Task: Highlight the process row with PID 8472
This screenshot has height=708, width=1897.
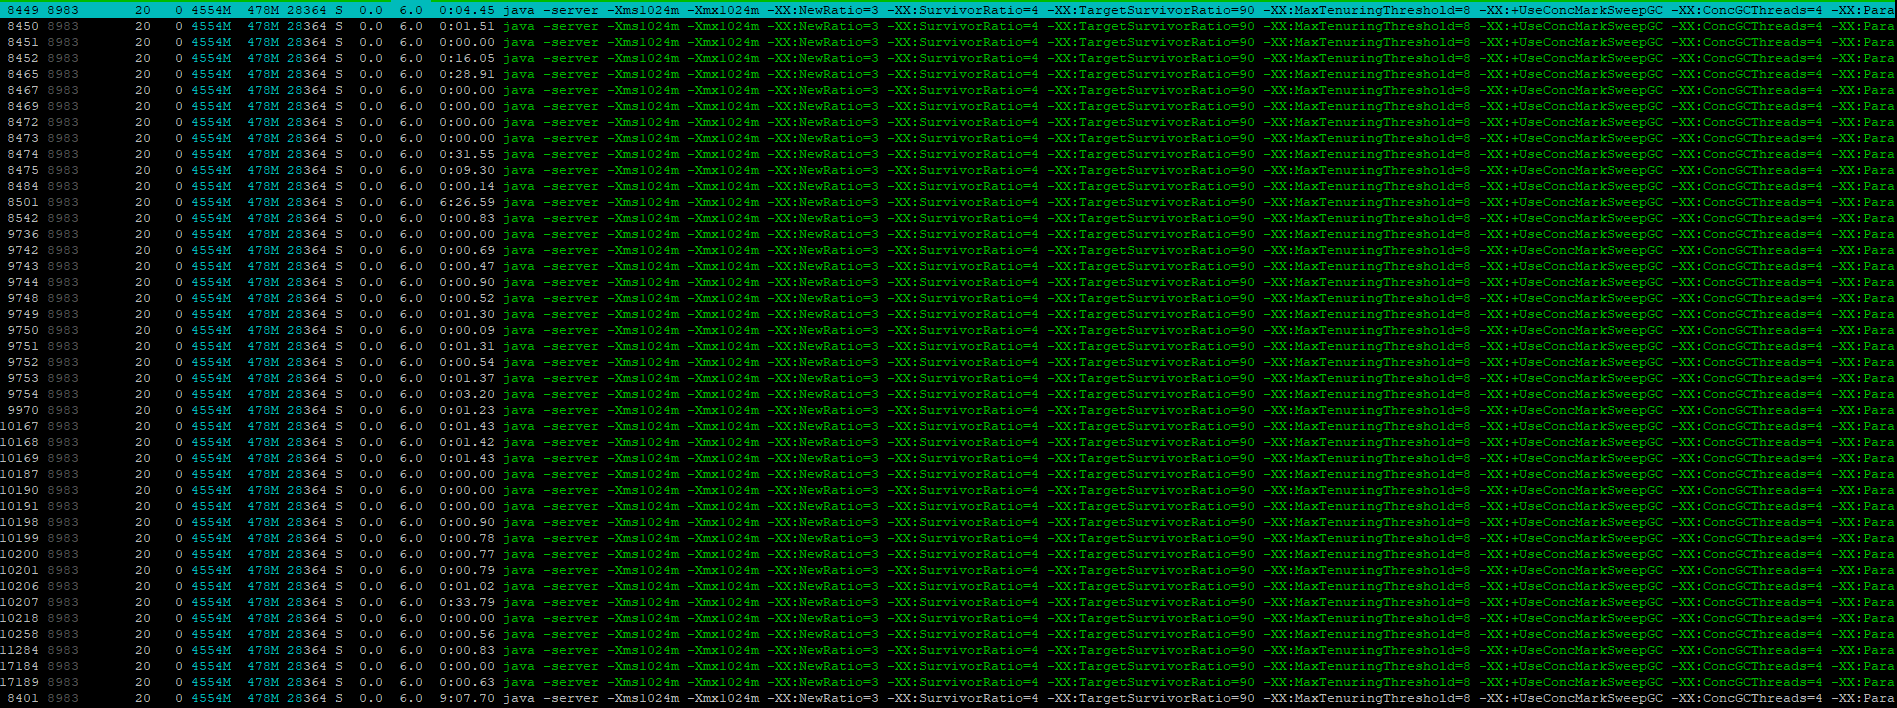Action: click(x=948, y=122)
